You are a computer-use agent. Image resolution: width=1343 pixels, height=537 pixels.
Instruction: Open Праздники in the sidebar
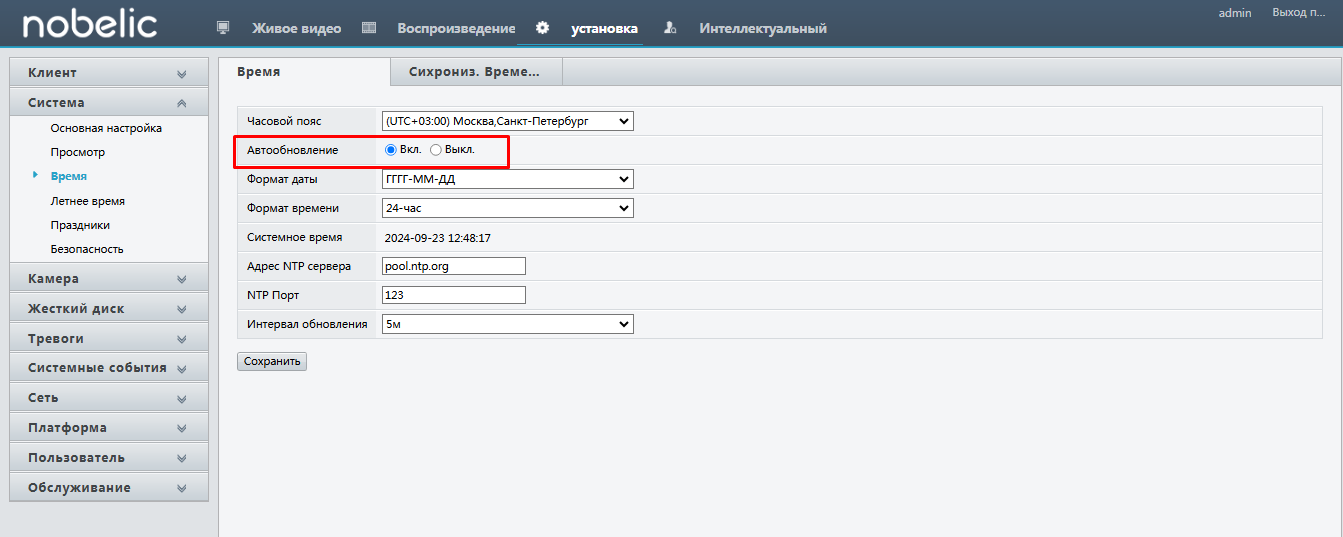pos(80,225)
